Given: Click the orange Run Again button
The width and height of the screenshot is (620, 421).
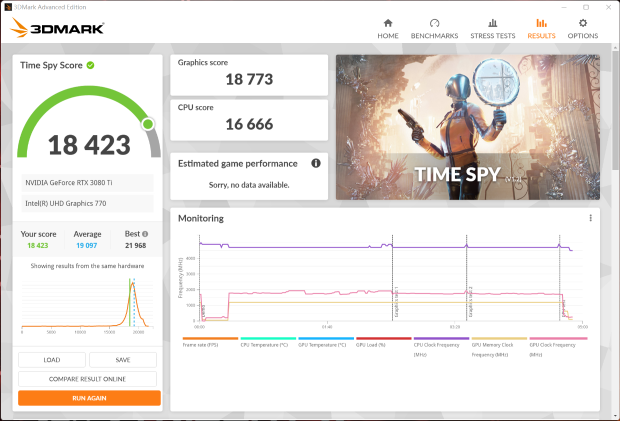Looking at the screenshot, I should (x=89, y=398).
